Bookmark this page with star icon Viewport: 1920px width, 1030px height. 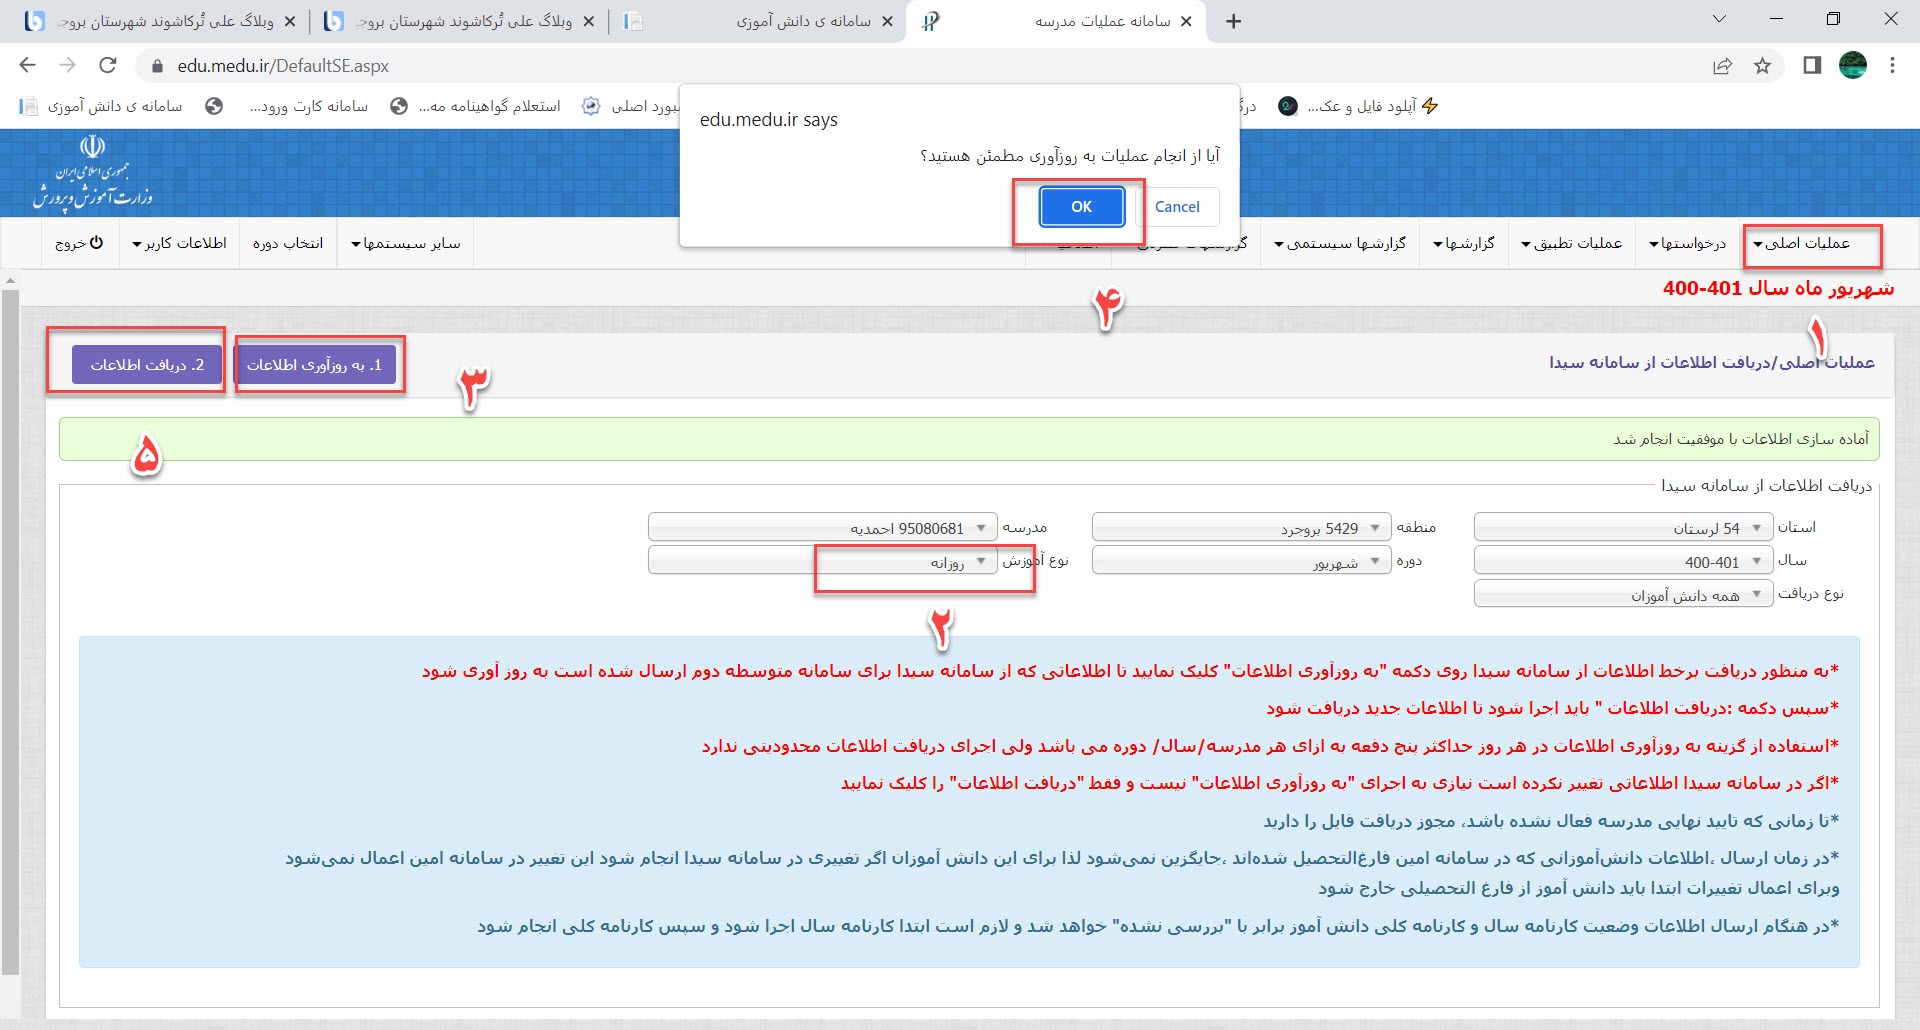(1762, 66)
